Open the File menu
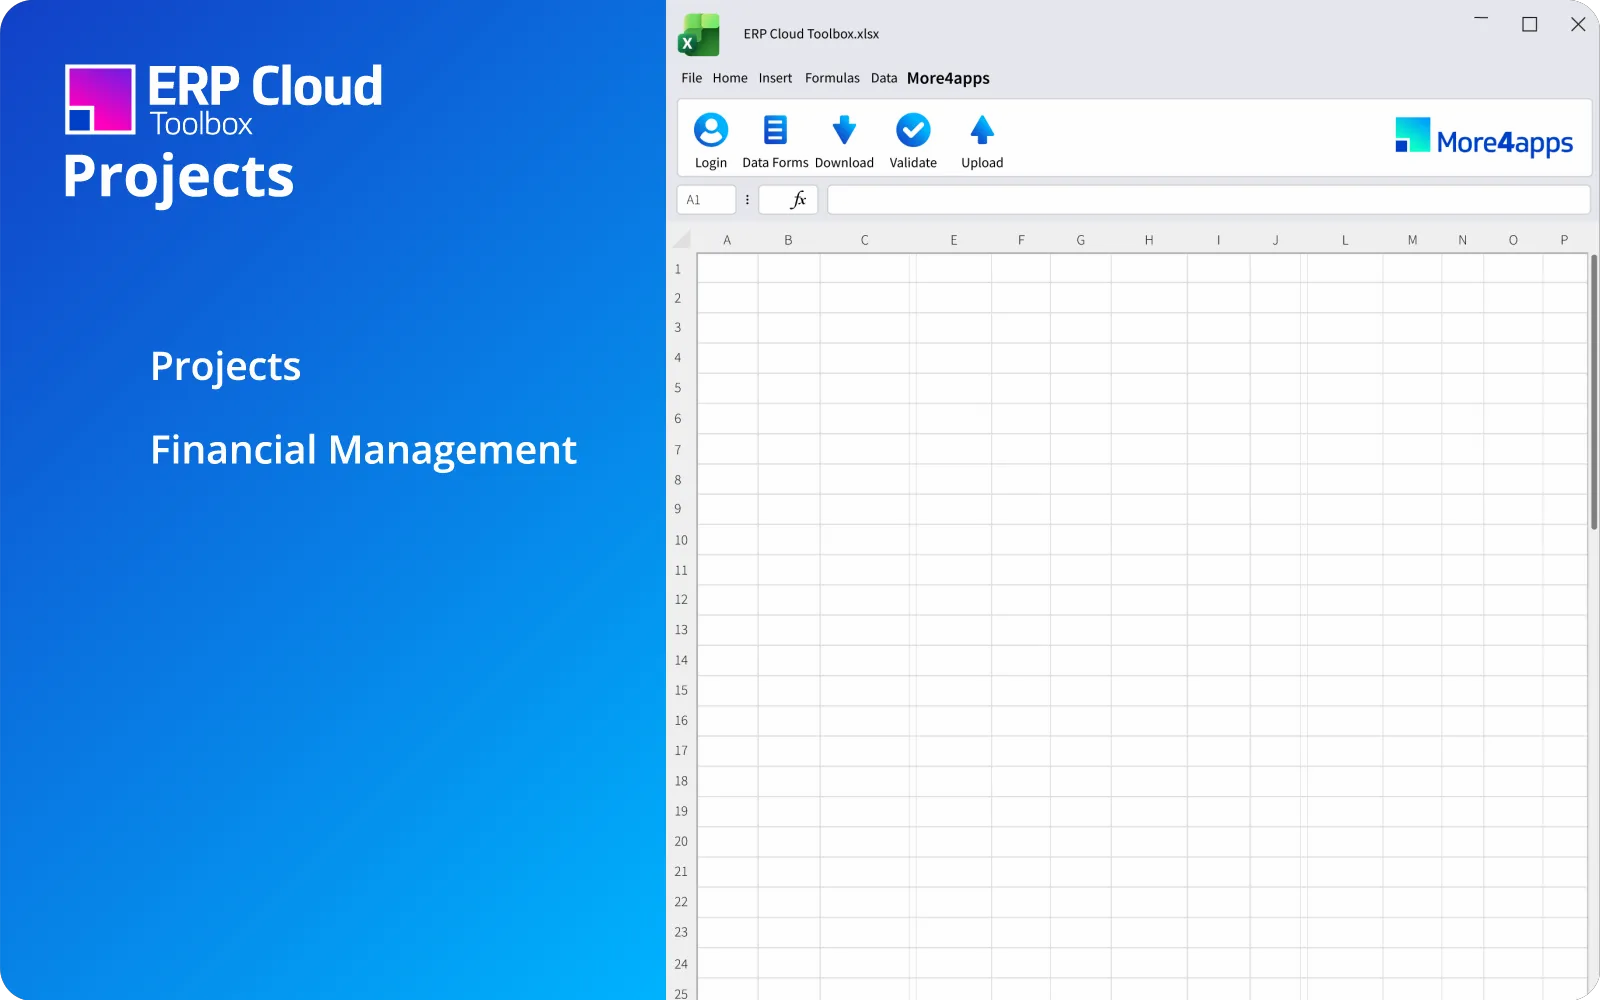The height and width of the screenshot is (1000, 1600). tap(692, 78)
